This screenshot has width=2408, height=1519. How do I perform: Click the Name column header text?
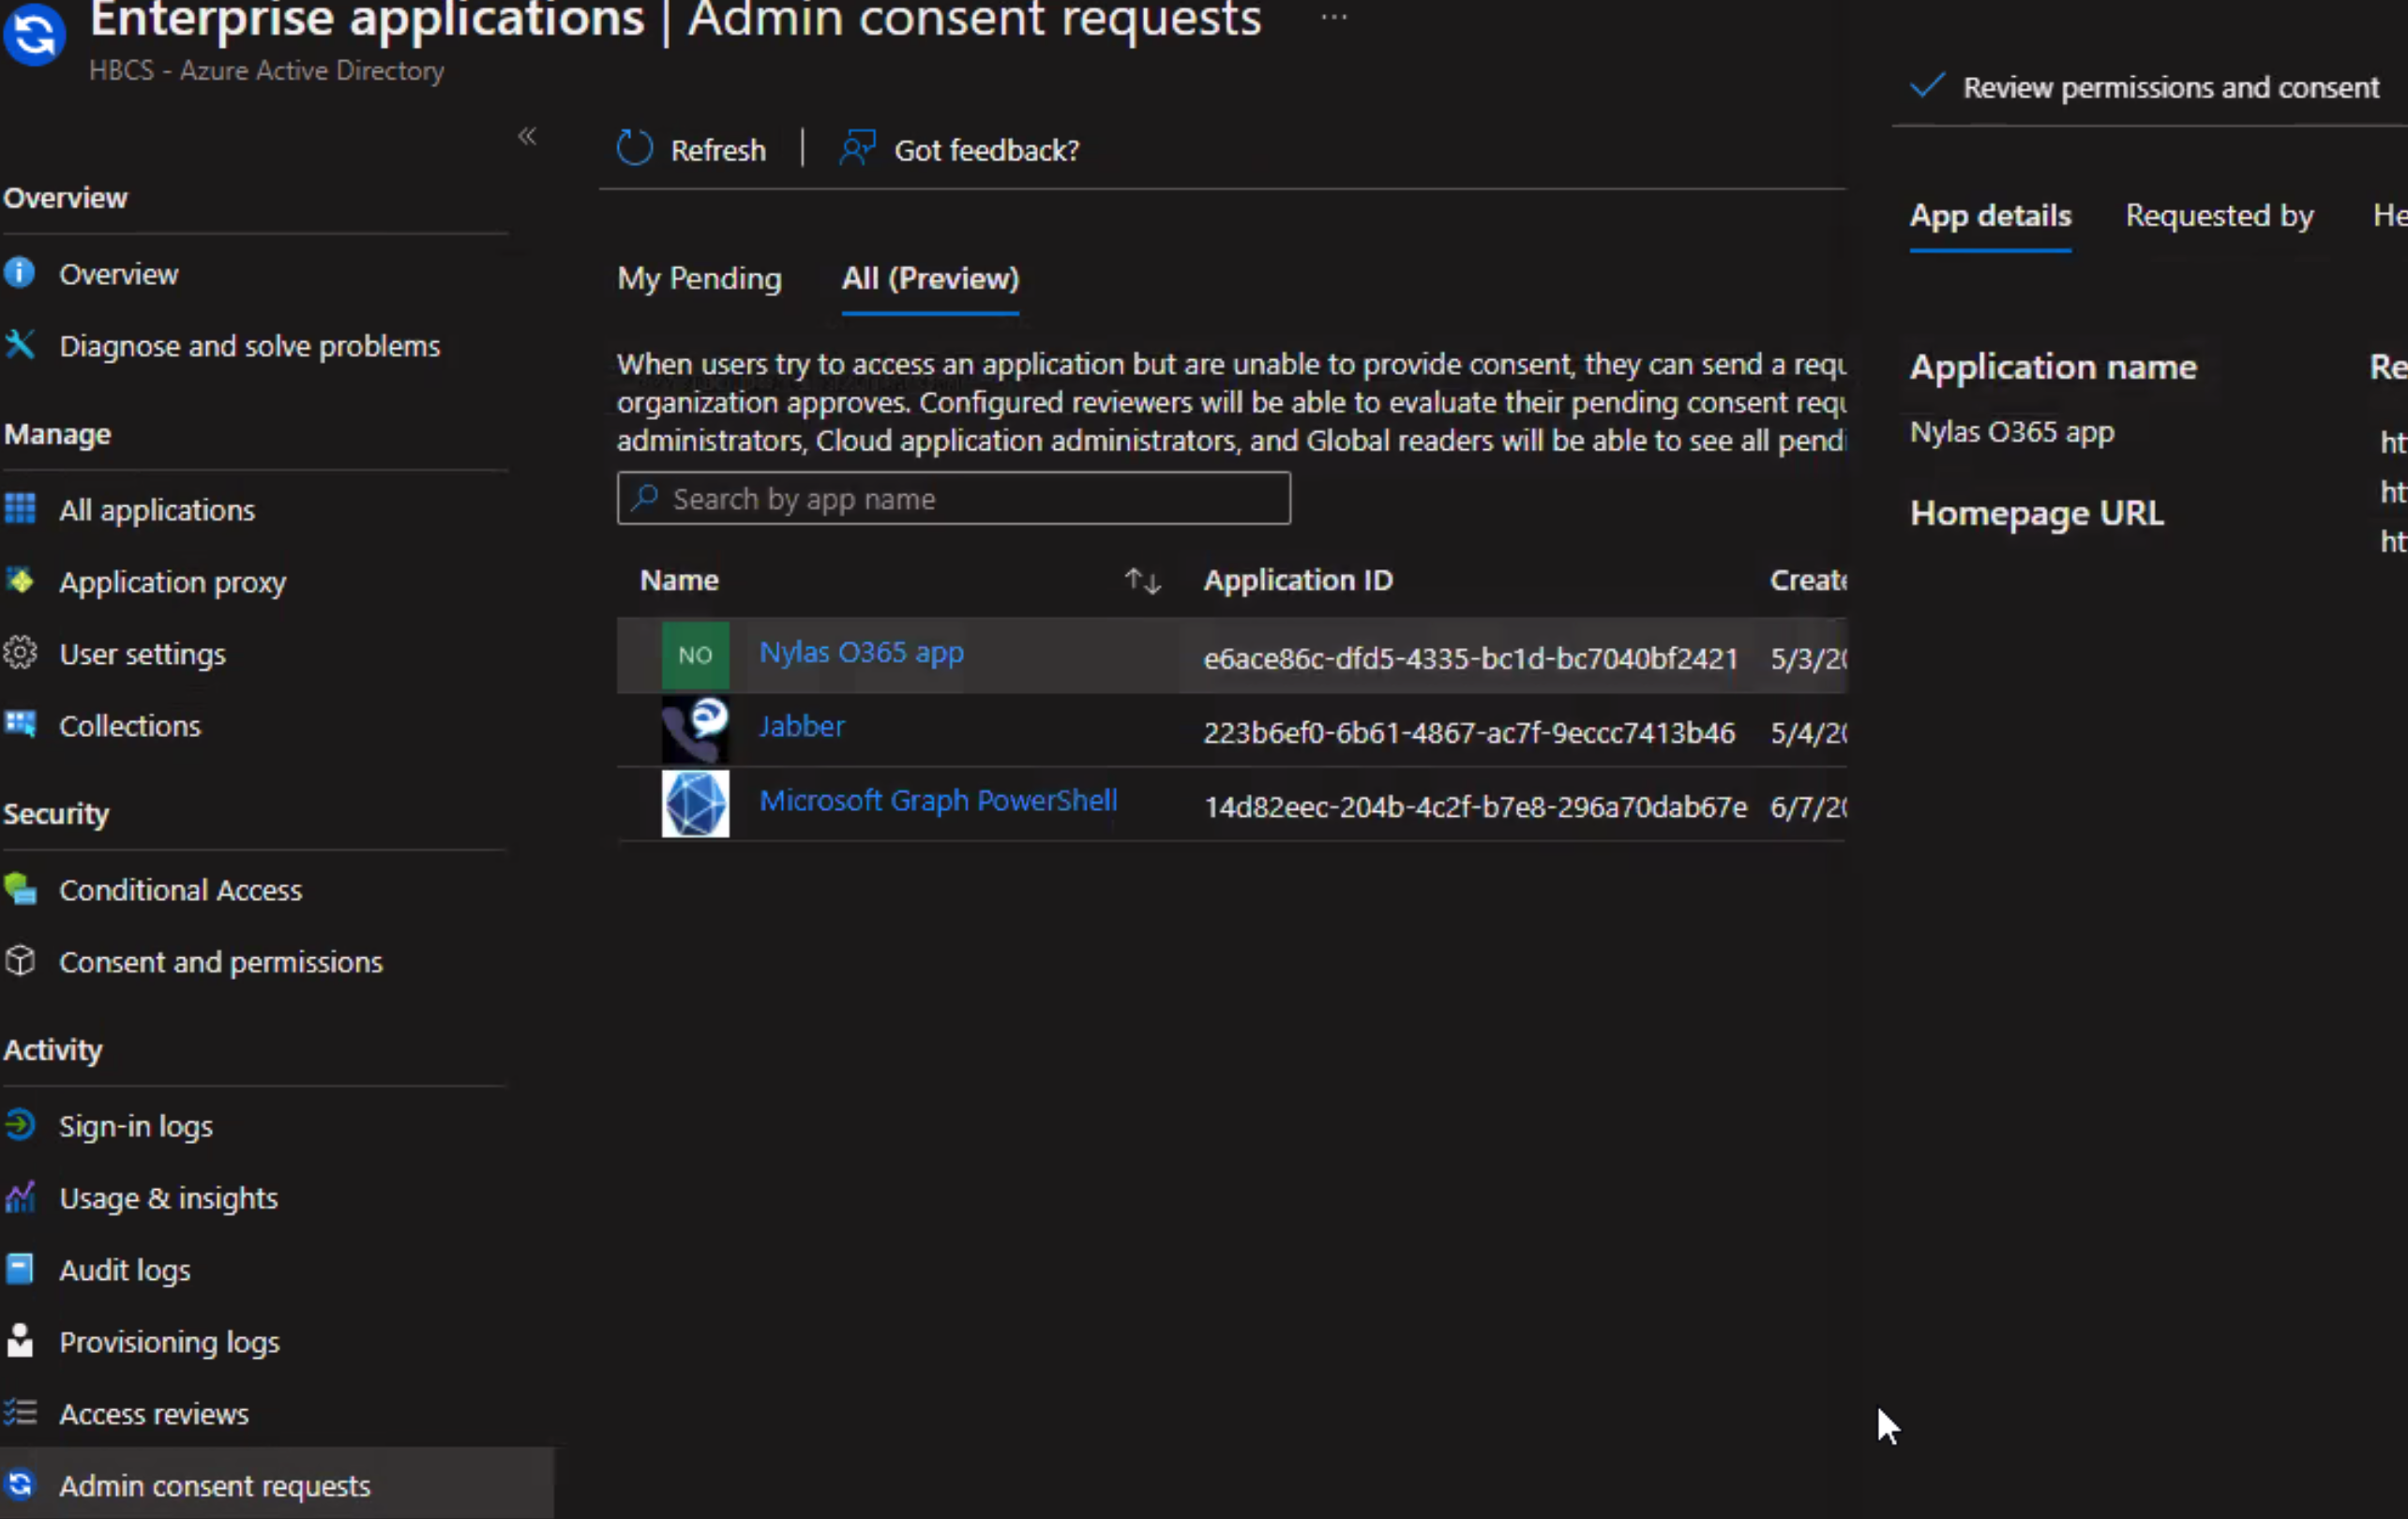[679, 580]
